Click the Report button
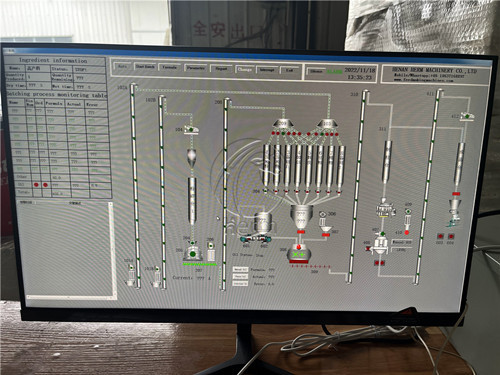The width and height of the screenshot is (500, 375). (x=221, y=69)
